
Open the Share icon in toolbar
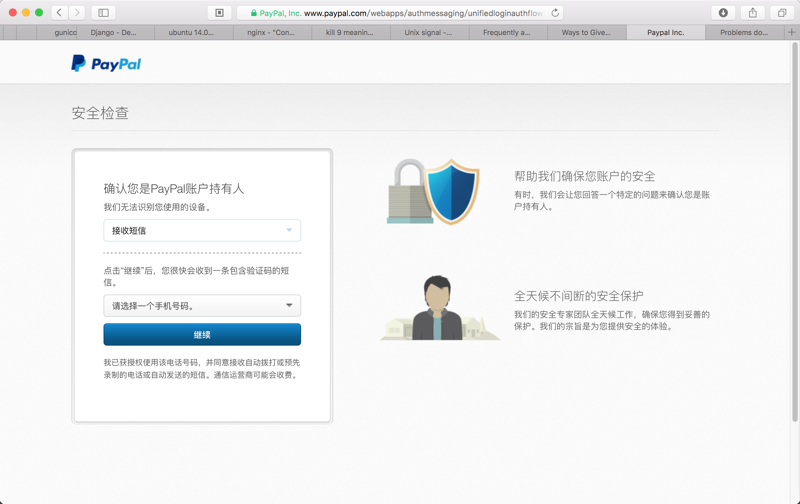point(753,13)
